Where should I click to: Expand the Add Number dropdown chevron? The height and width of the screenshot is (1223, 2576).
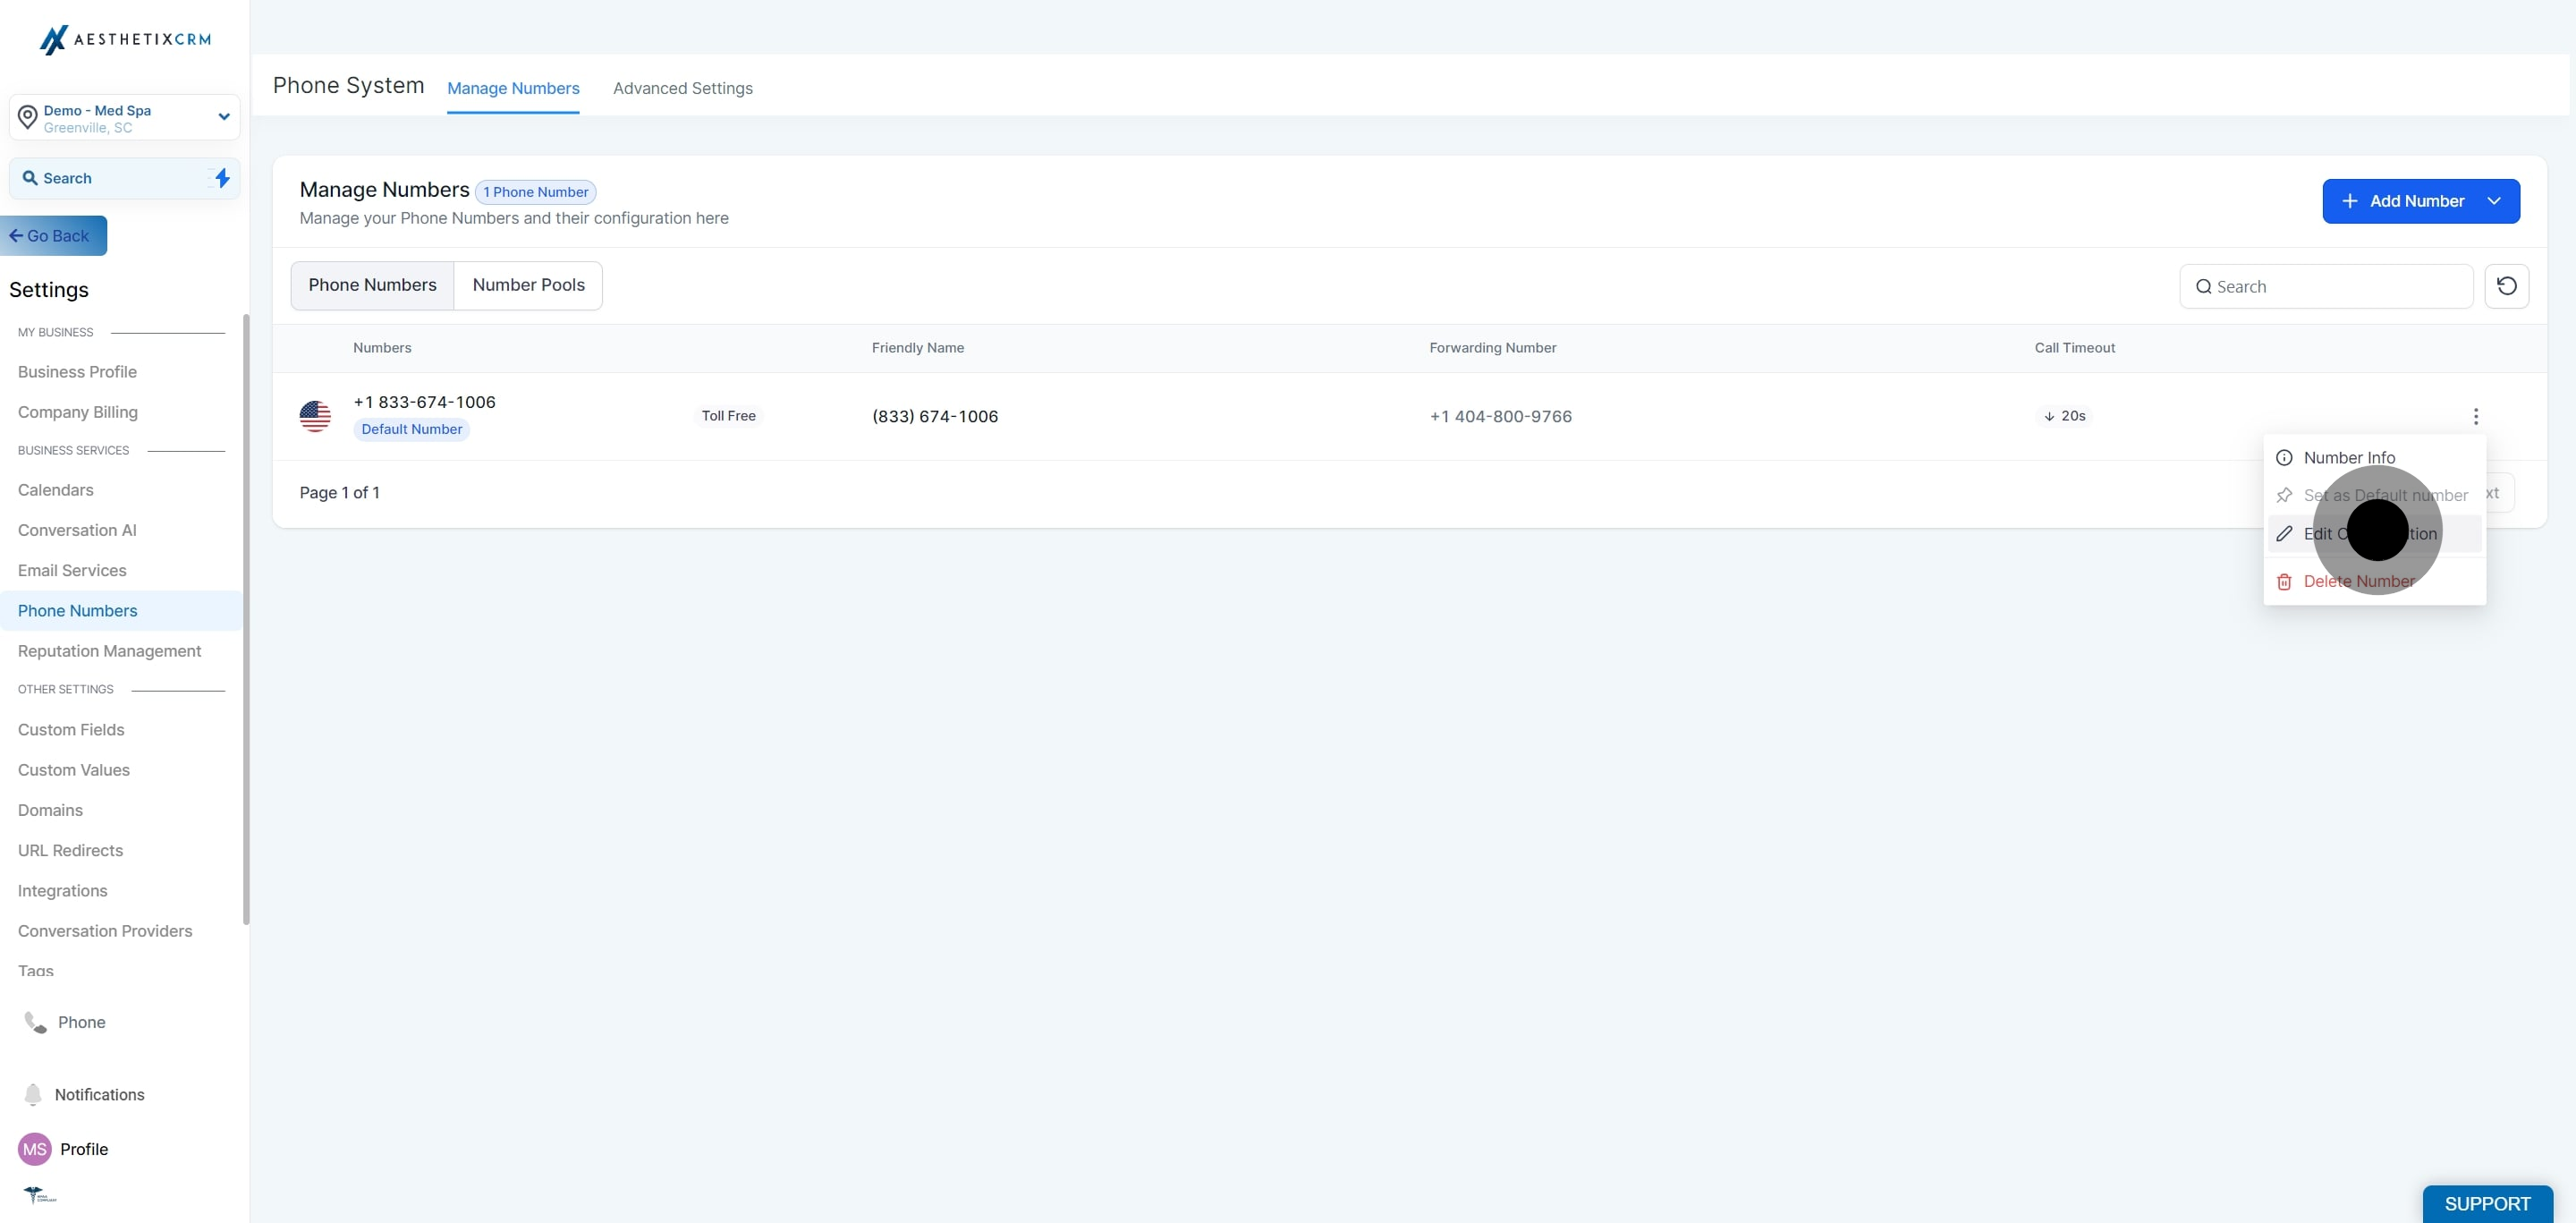[x=2494, y=201]
